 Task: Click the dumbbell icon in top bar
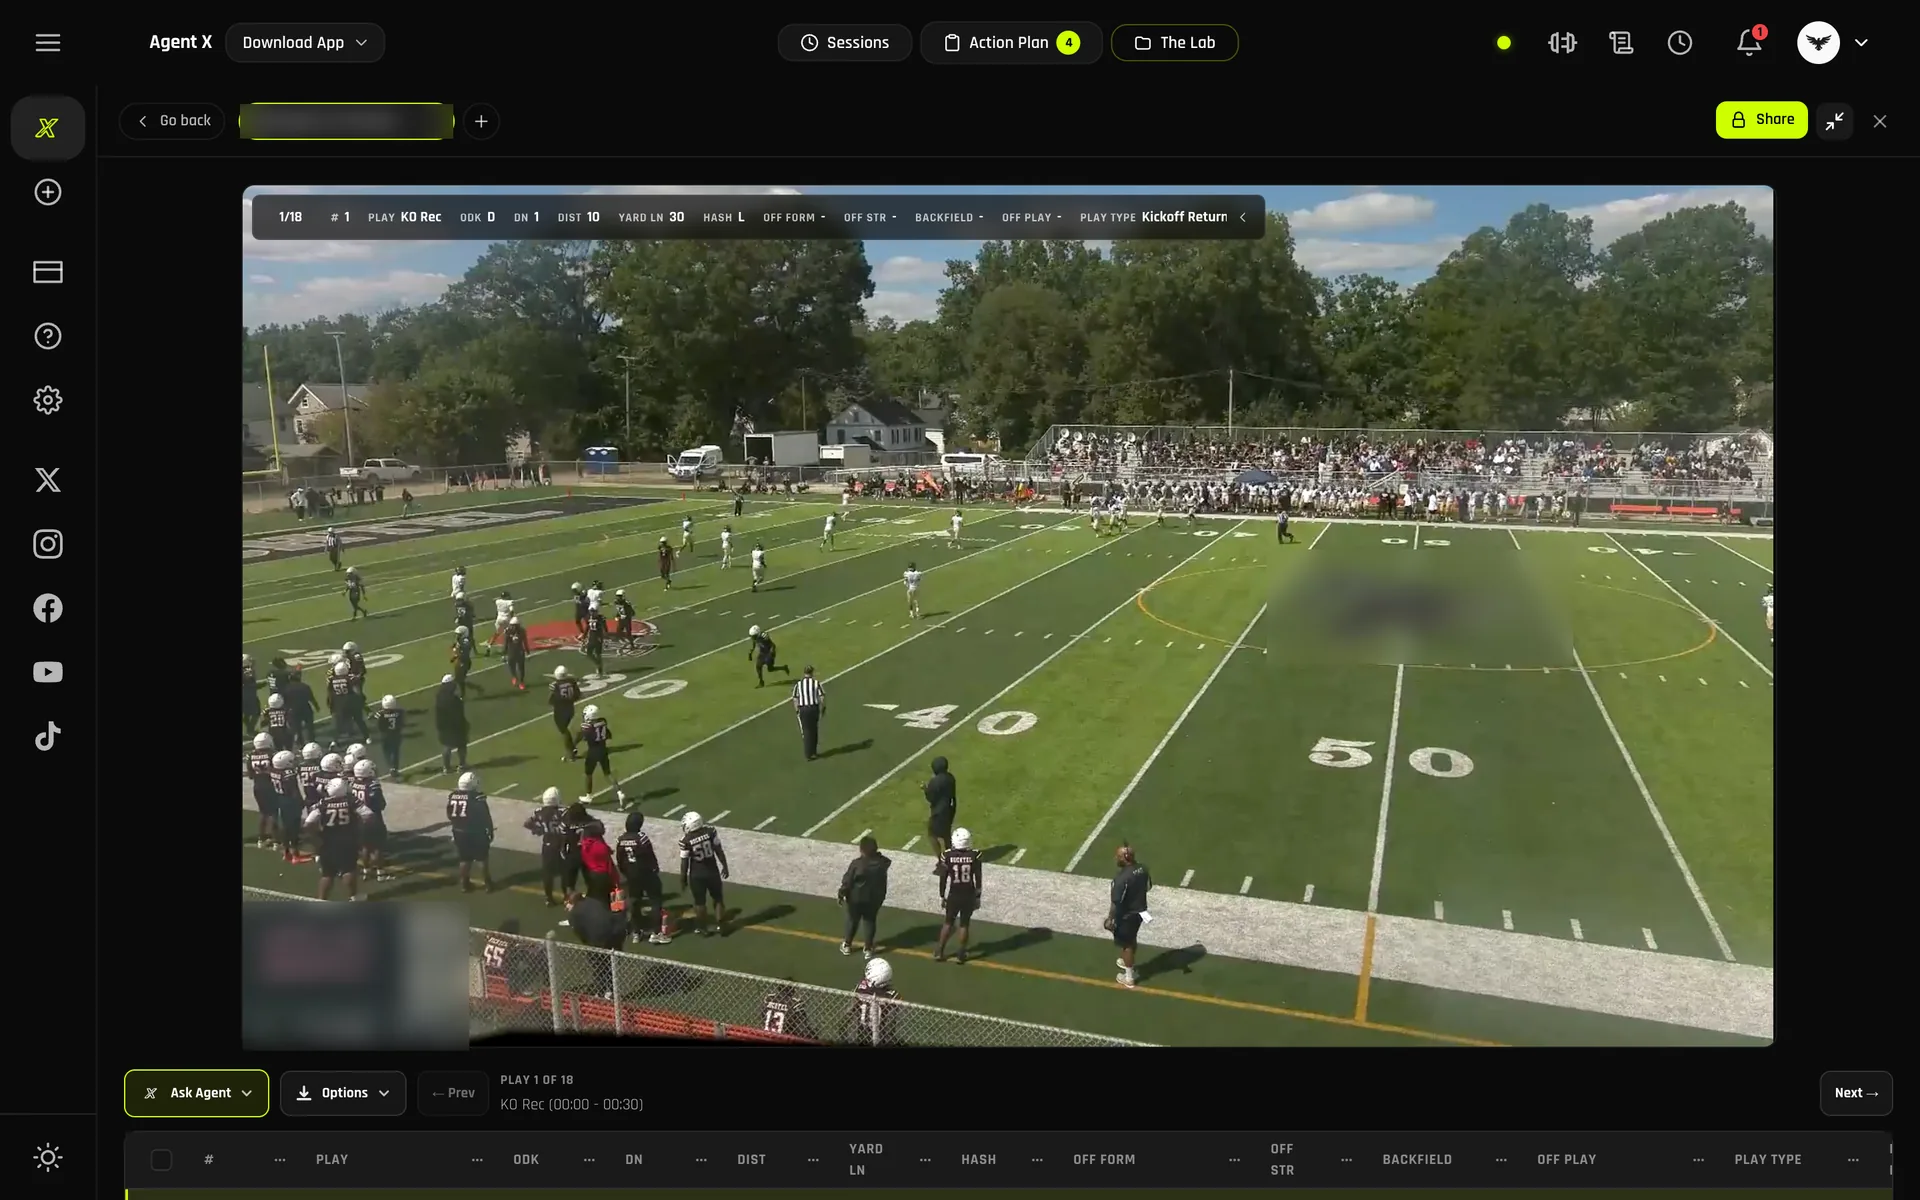tap(1562, 43)
